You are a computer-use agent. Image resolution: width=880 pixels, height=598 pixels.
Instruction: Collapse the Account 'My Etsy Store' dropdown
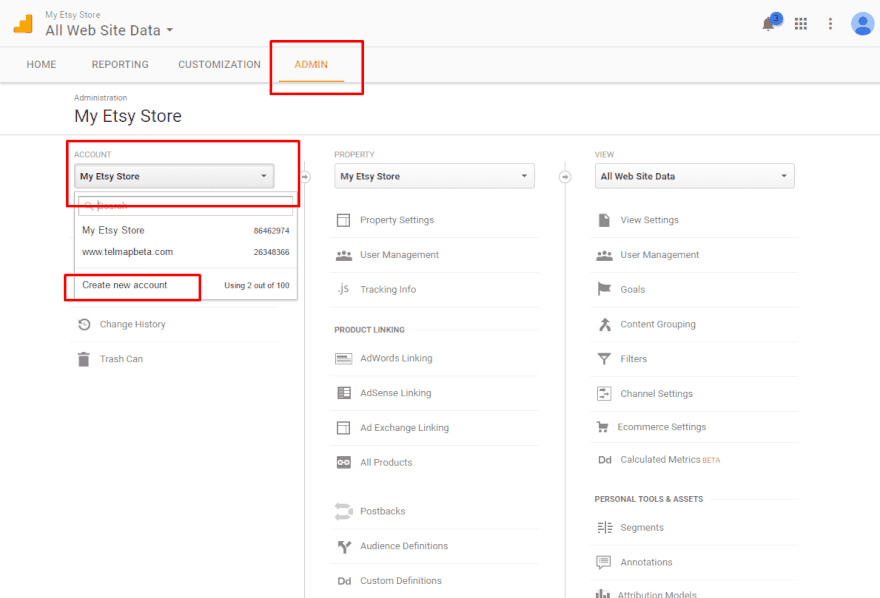(174, 176)
